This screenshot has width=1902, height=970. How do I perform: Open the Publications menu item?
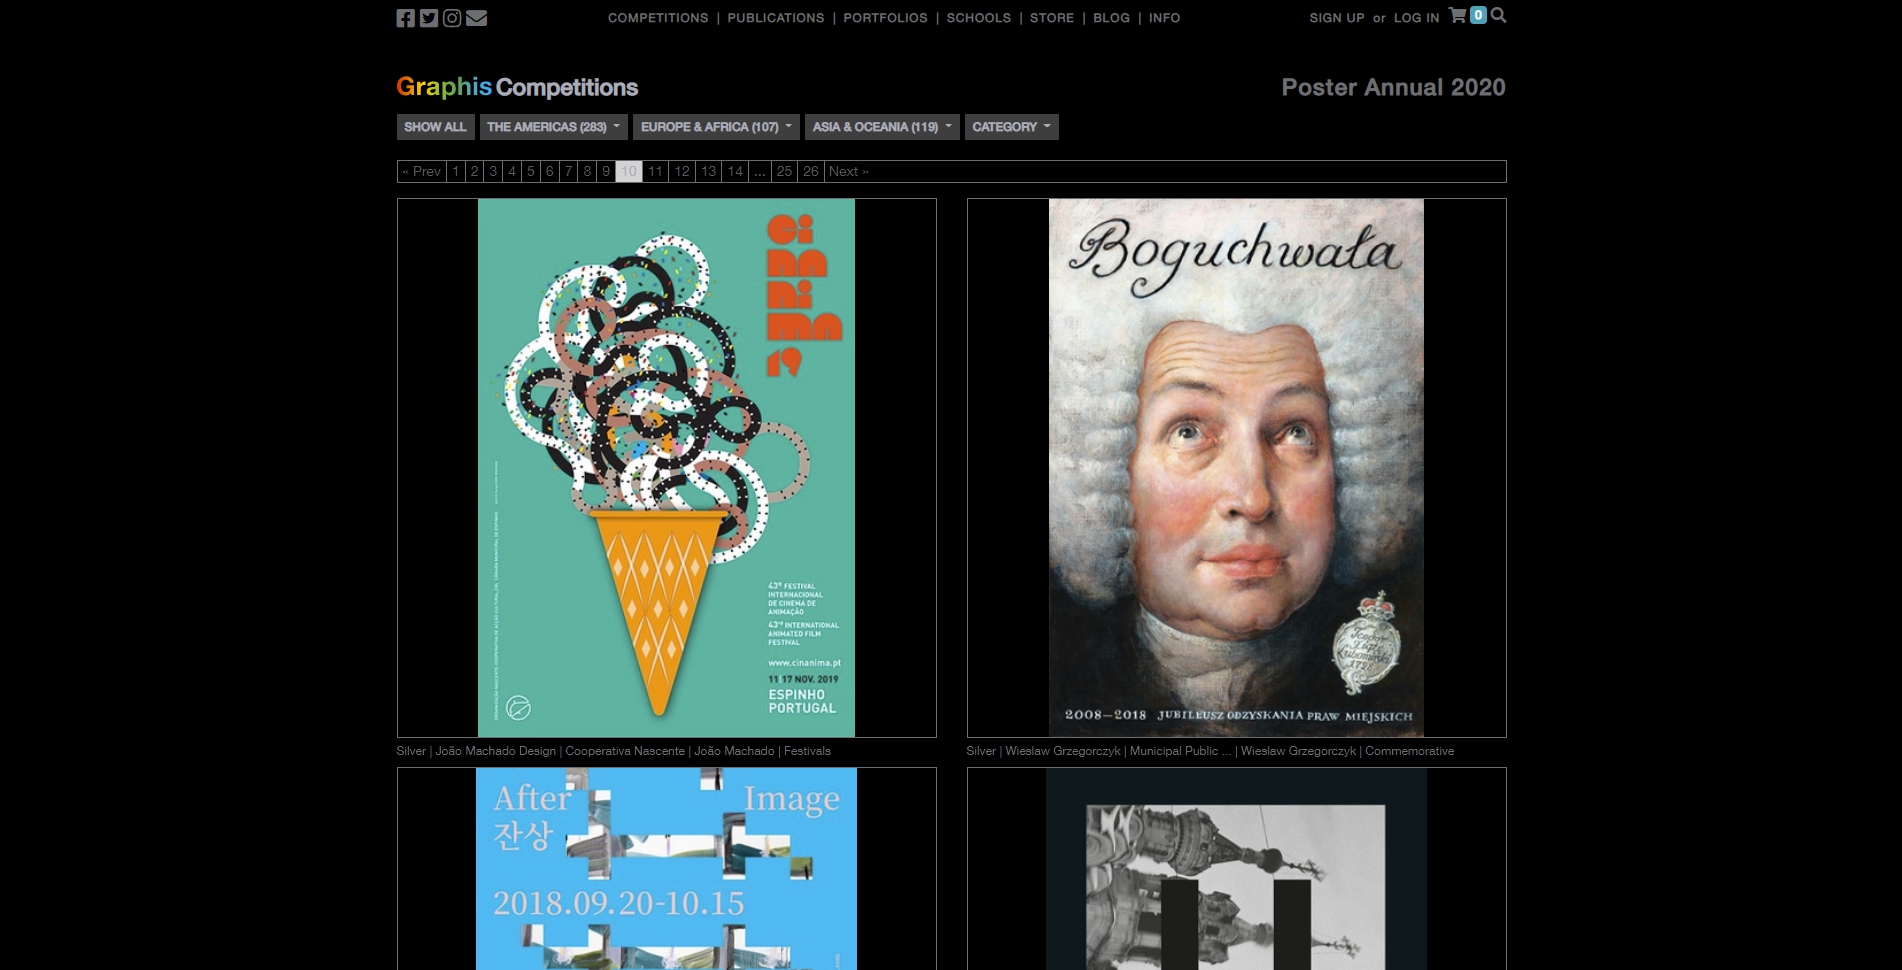click(x=775, y=18)
